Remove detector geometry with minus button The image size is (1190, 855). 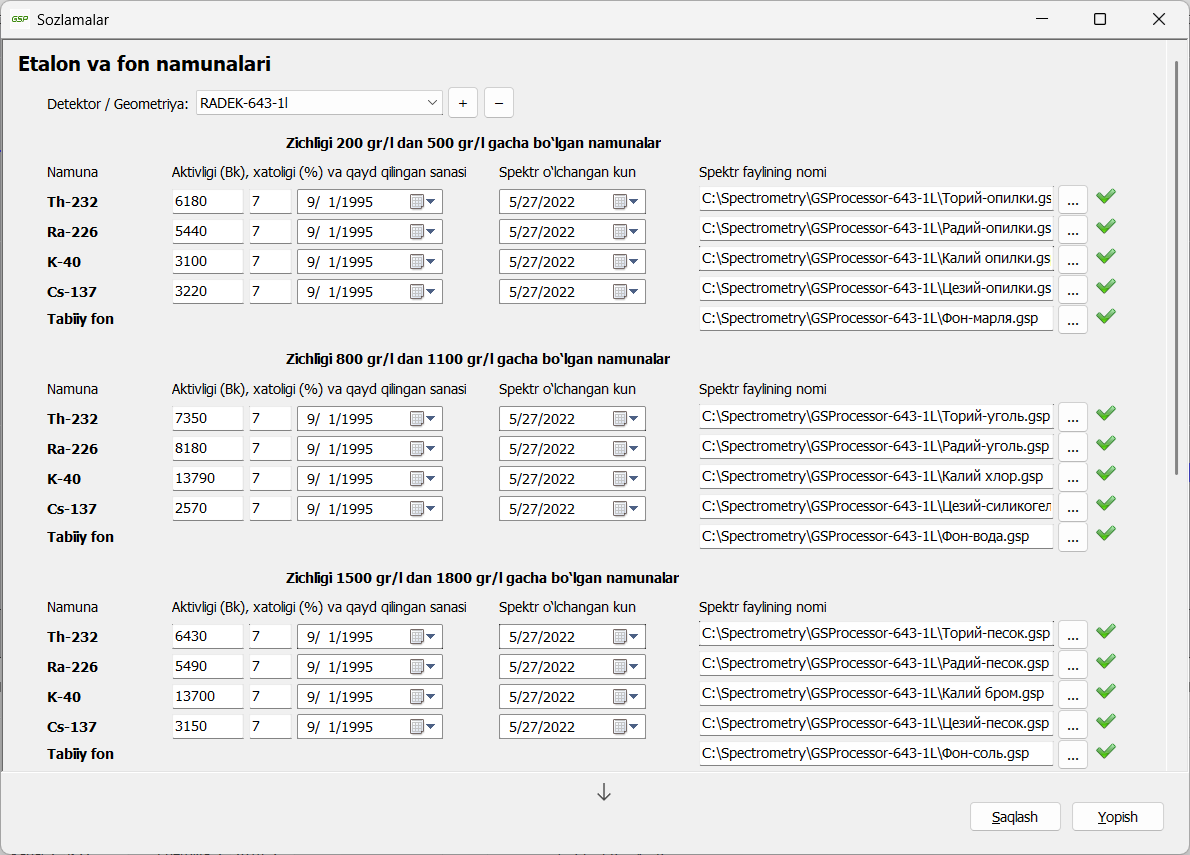(x=499, y=103)
